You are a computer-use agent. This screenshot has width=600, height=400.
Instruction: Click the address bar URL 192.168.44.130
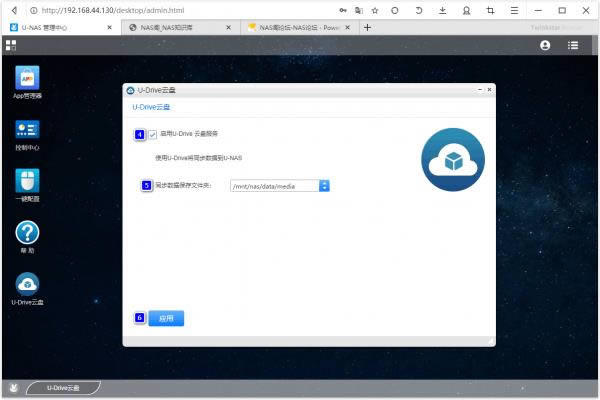[x=113, y=10]
